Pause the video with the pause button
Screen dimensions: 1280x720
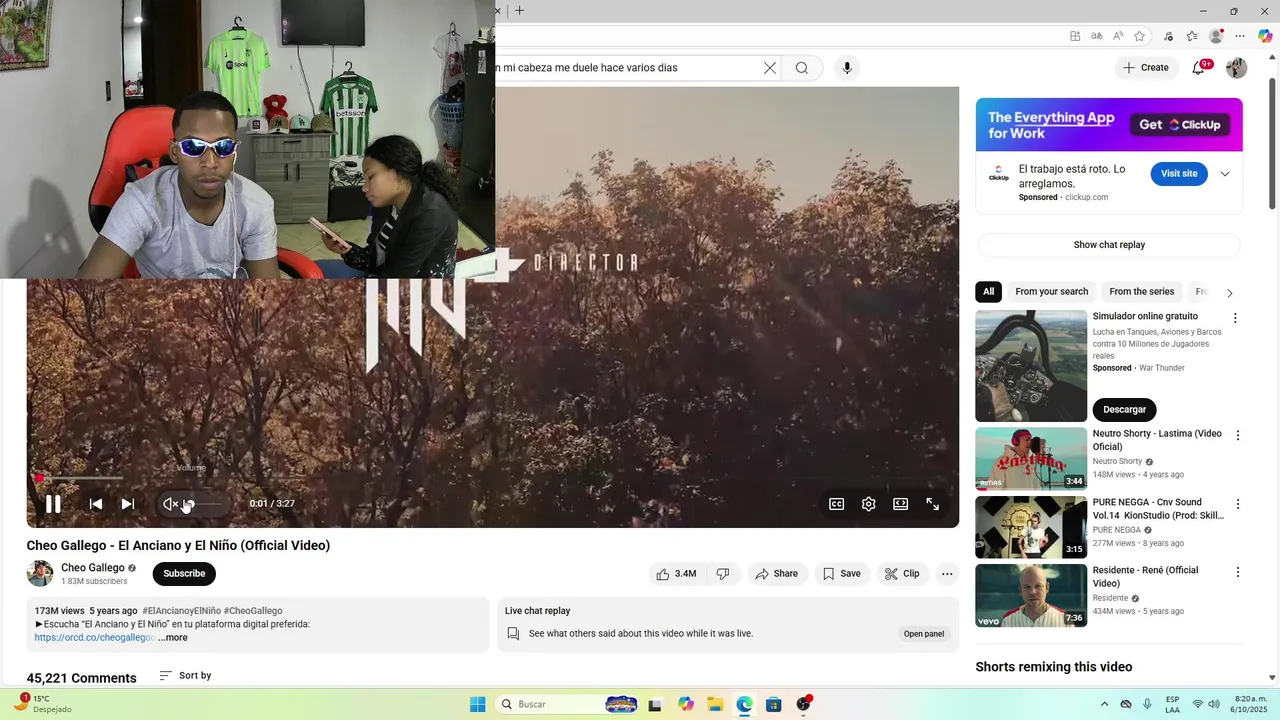point(53,504)
